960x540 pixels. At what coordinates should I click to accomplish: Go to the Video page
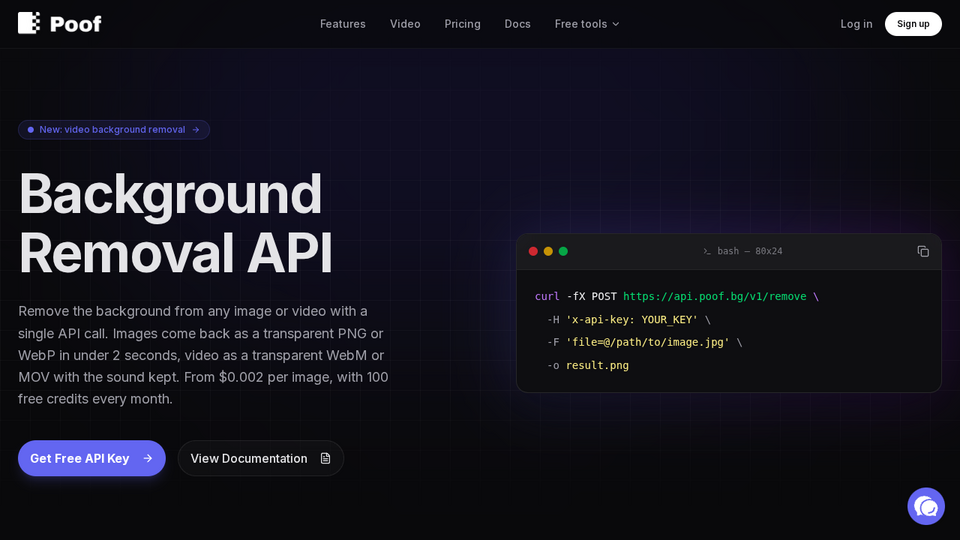(405, 24)
